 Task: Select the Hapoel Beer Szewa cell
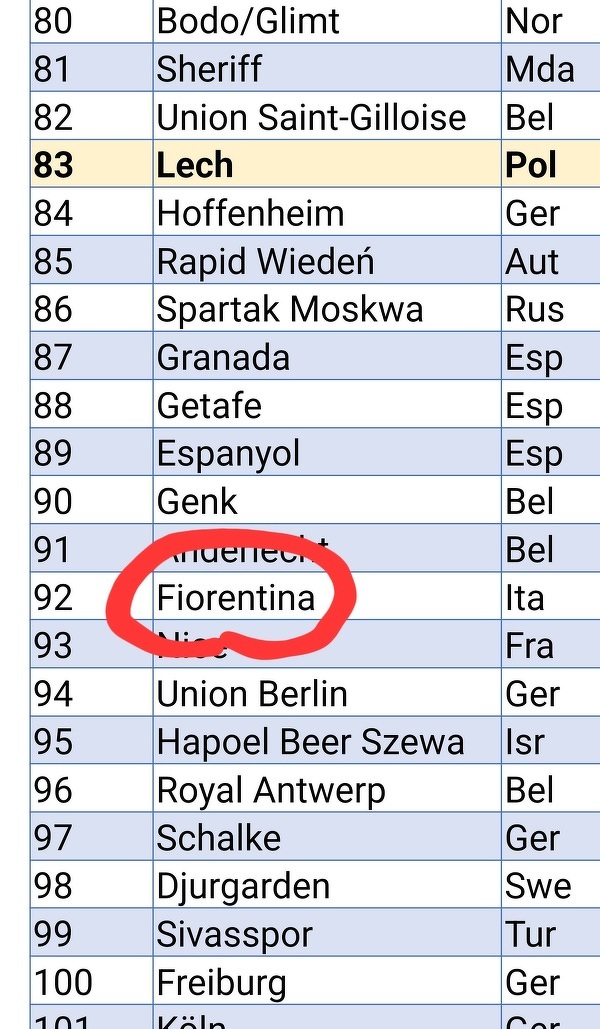pyautogui.click(x=310, y=742)
